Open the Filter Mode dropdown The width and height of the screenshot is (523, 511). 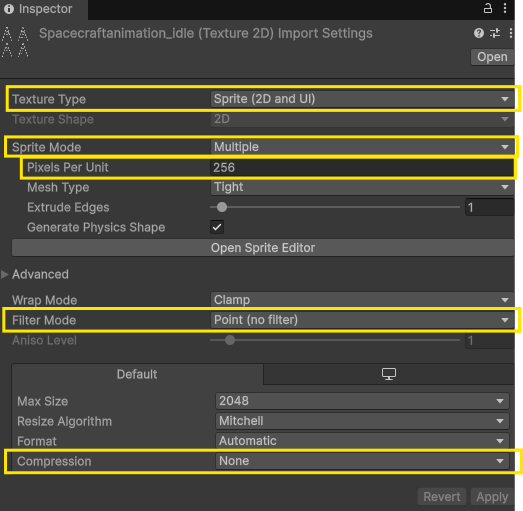[362, 320]
